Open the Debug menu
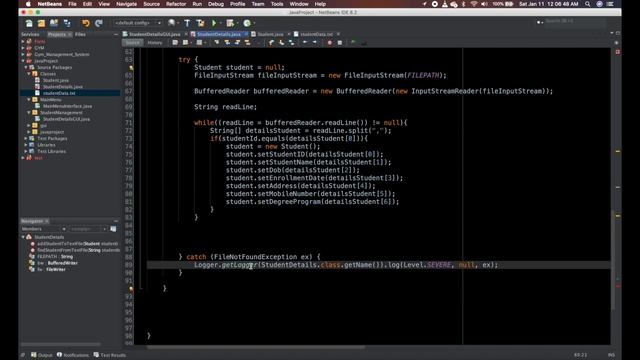Screen dimensions: 640x360 216,4
